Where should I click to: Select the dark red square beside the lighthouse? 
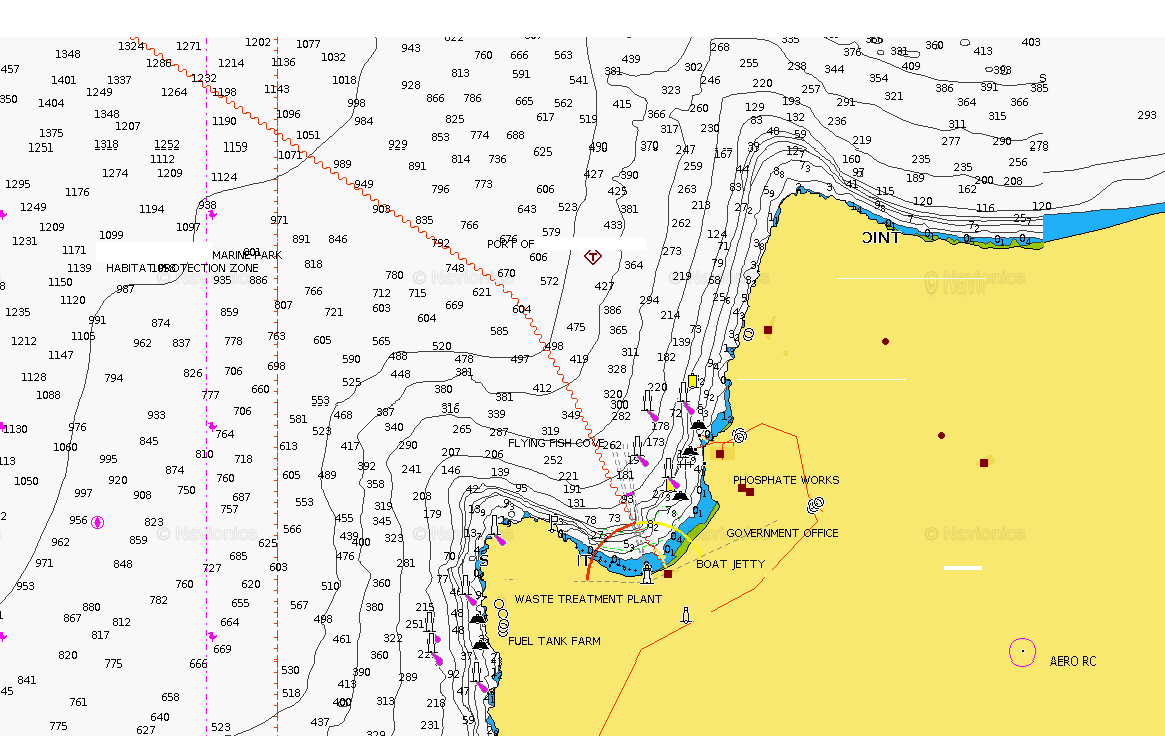point(668,574)
